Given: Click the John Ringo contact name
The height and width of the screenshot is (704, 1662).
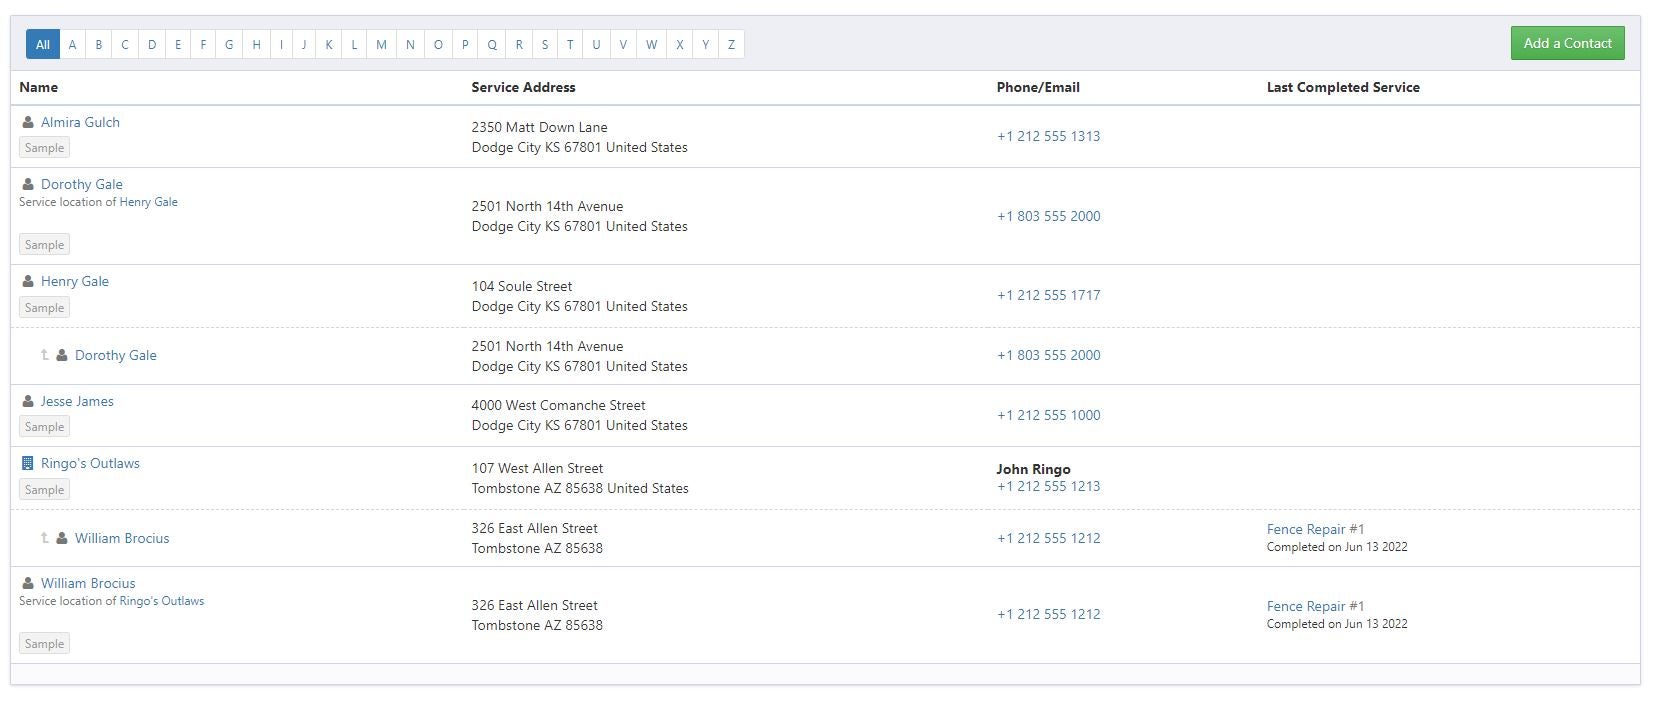Looking at the screenshot, I should [1033, 469].
